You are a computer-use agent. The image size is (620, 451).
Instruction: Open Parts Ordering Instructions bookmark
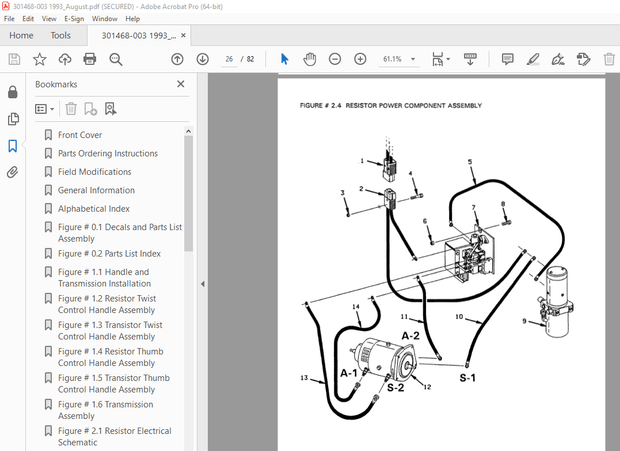(108, 153)
